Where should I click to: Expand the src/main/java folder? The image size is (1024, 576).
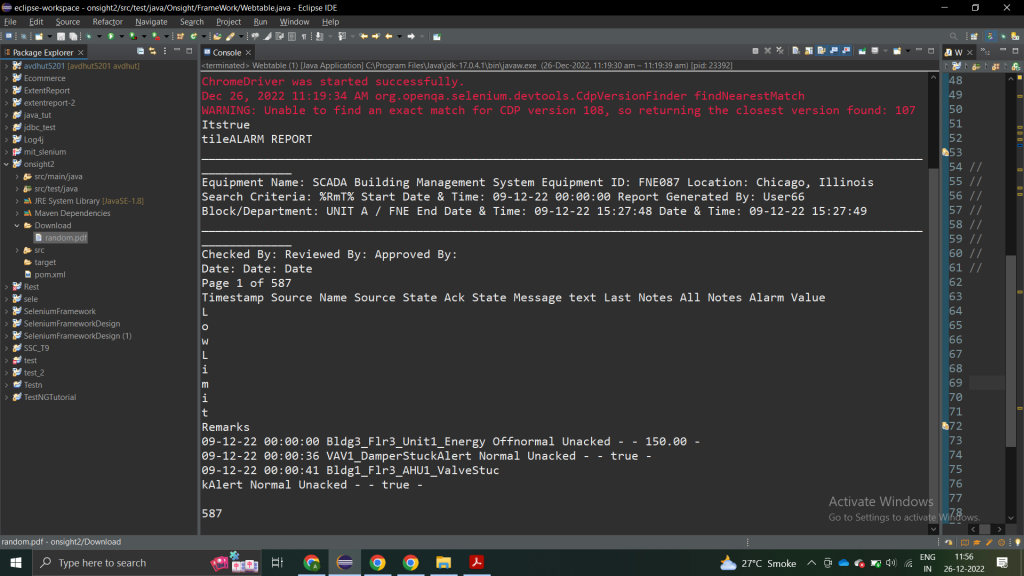tap(17, 176)
